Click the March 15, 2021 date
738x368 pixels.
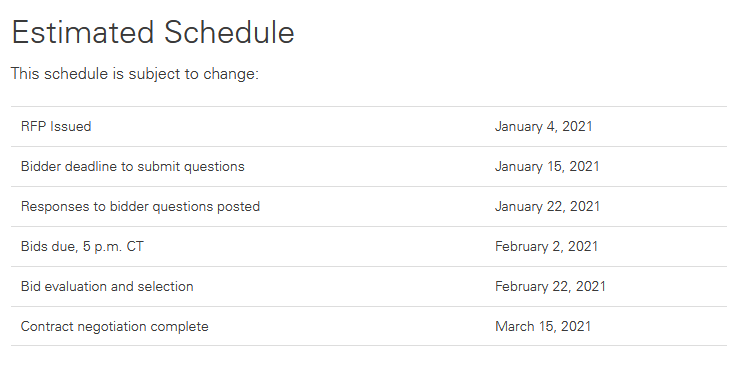click(543, 327)
